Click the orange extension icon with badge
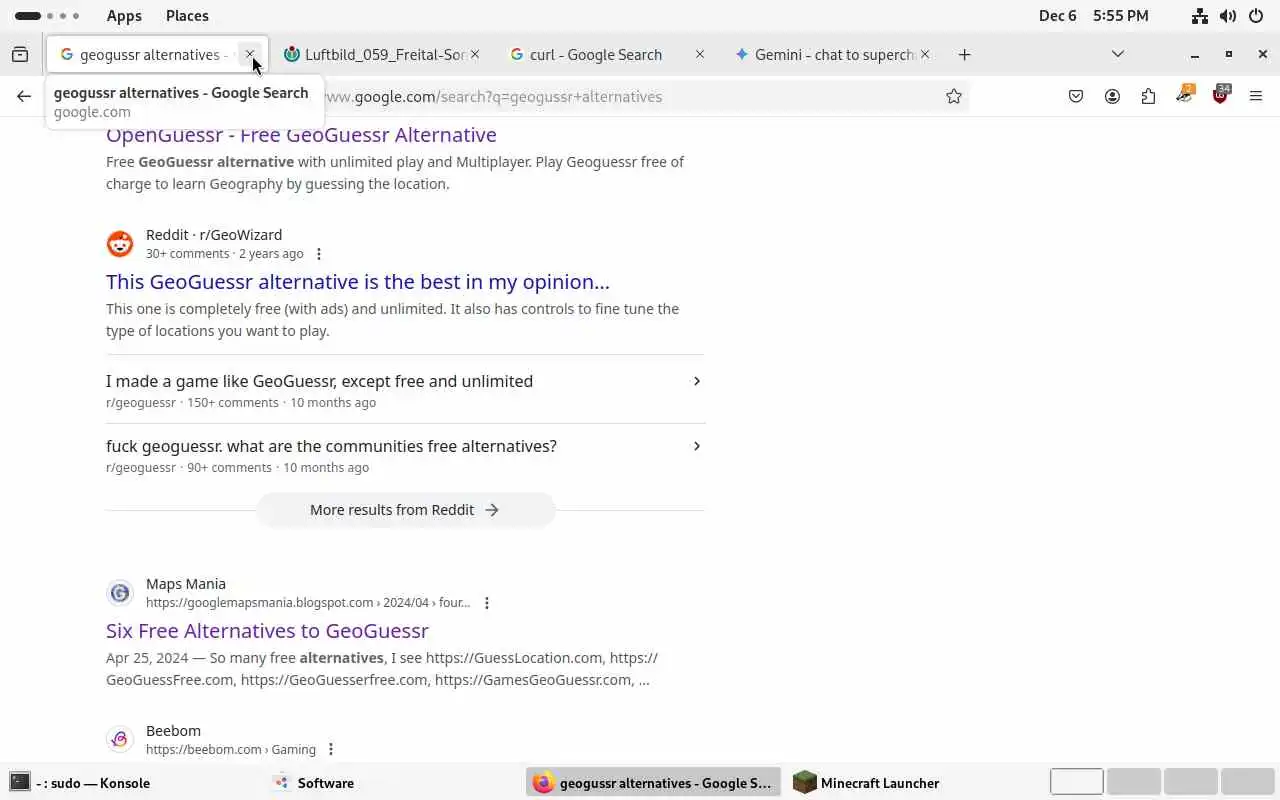The image size is (1280, 800). coord(1185,95)
